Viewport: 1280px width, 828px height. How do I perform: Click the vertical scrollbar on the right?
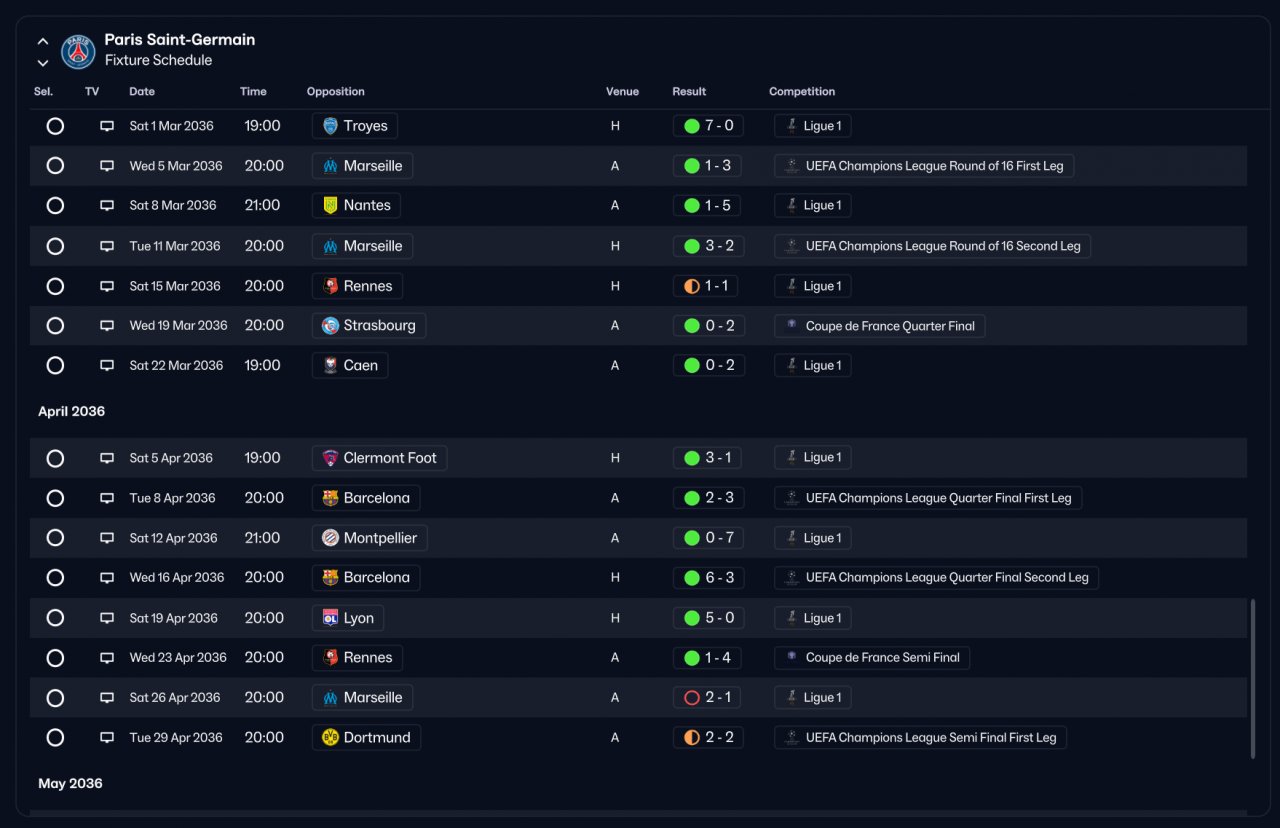point(1252,679)
